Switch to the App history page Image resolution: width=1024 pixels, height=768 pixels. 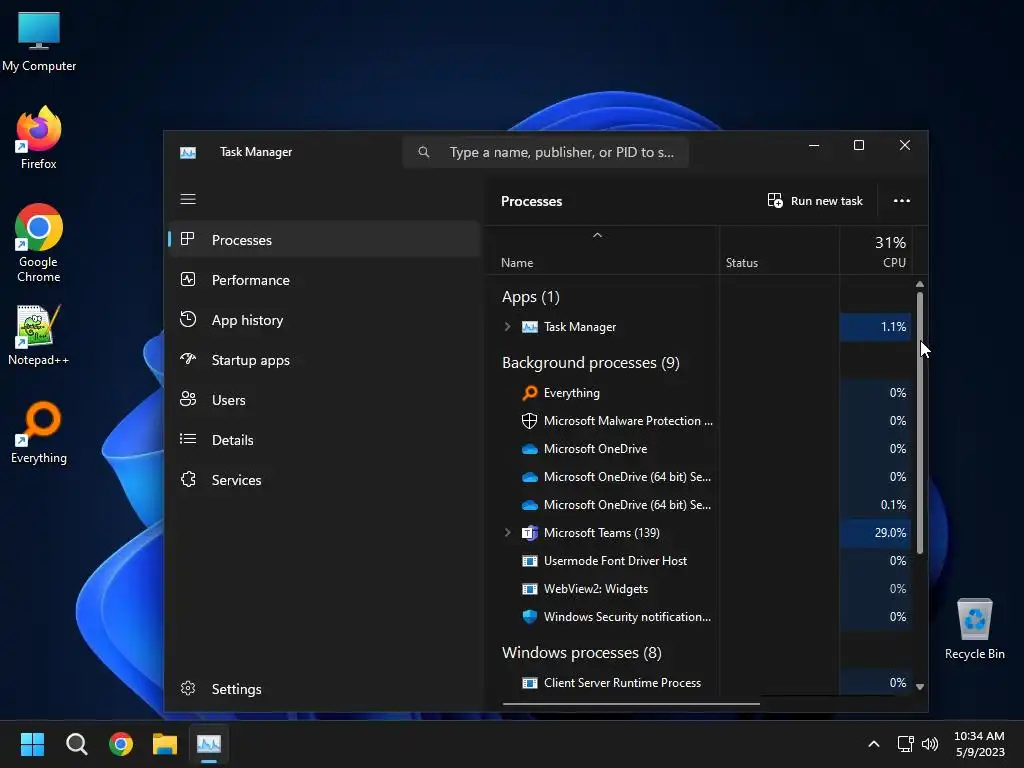[325, 319]
